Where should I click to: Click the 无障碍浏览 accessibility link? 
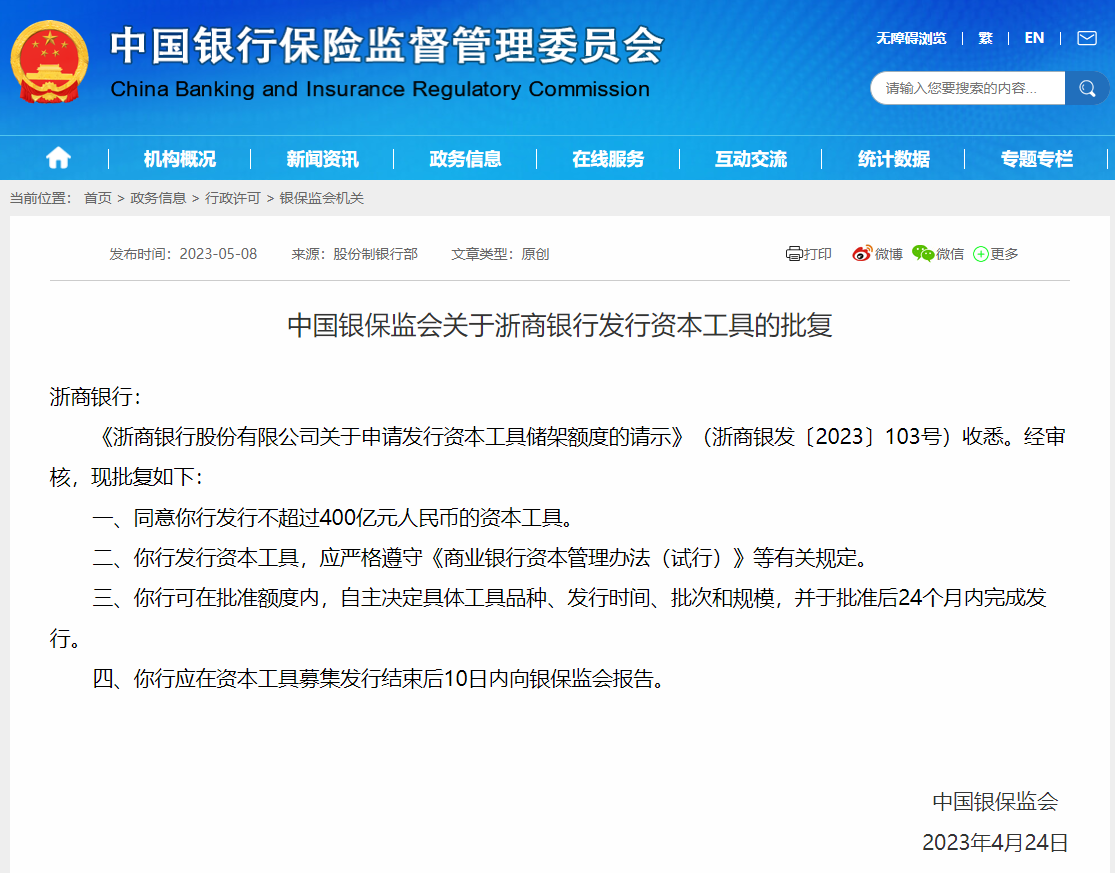pyautogui.click(x=911, y=38)
